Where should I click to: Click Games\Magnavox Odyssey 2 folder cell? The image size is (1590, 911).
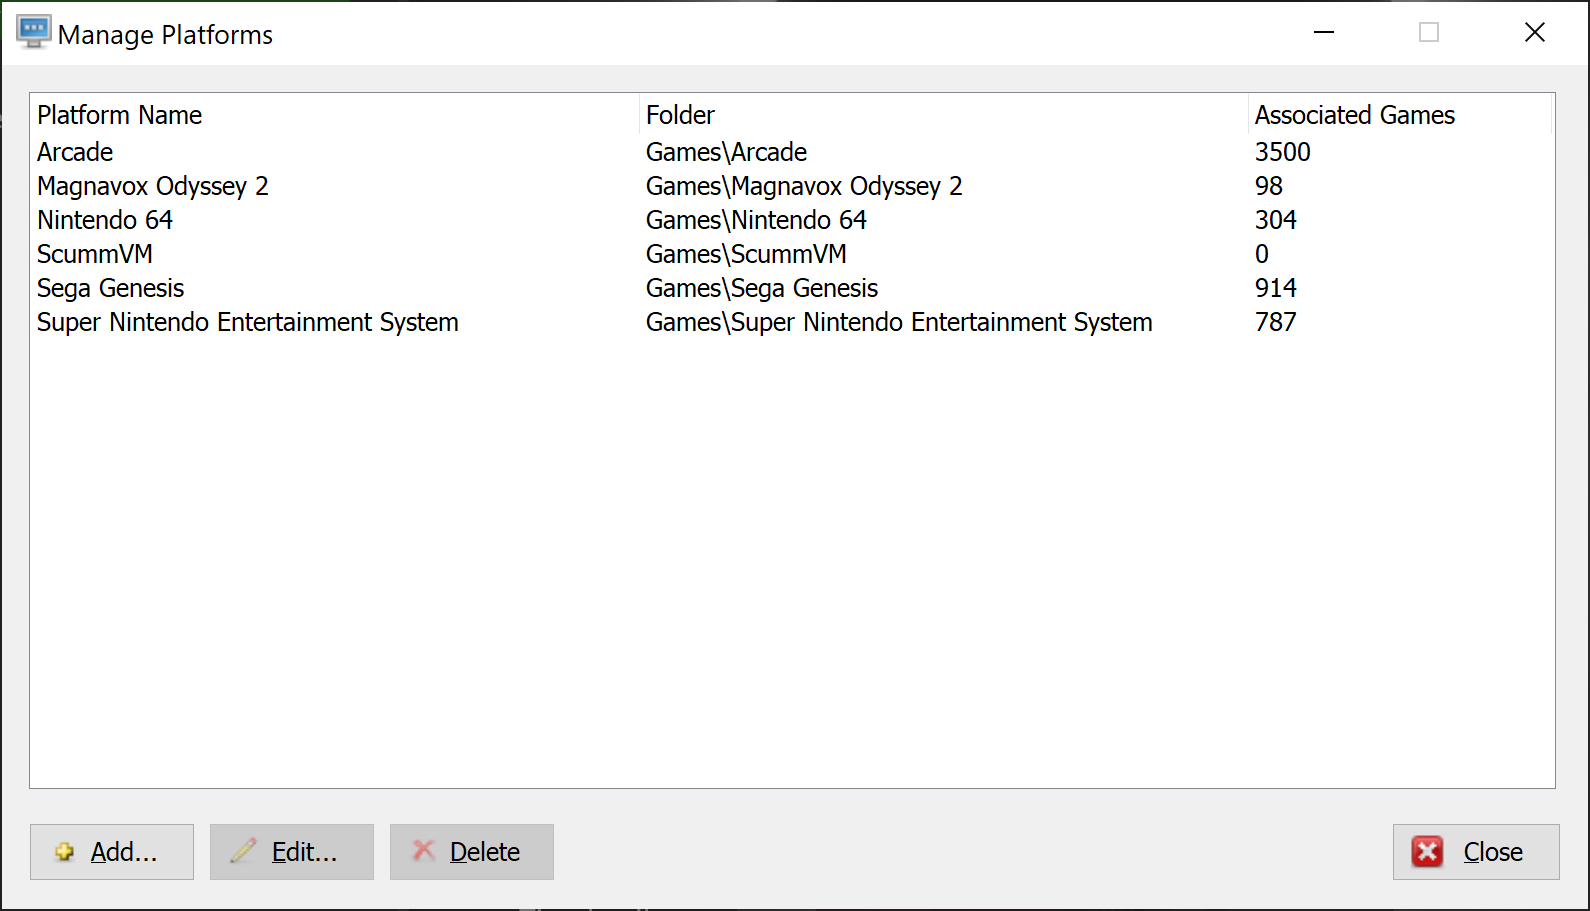pyautogui.click(x=804, y=186)
